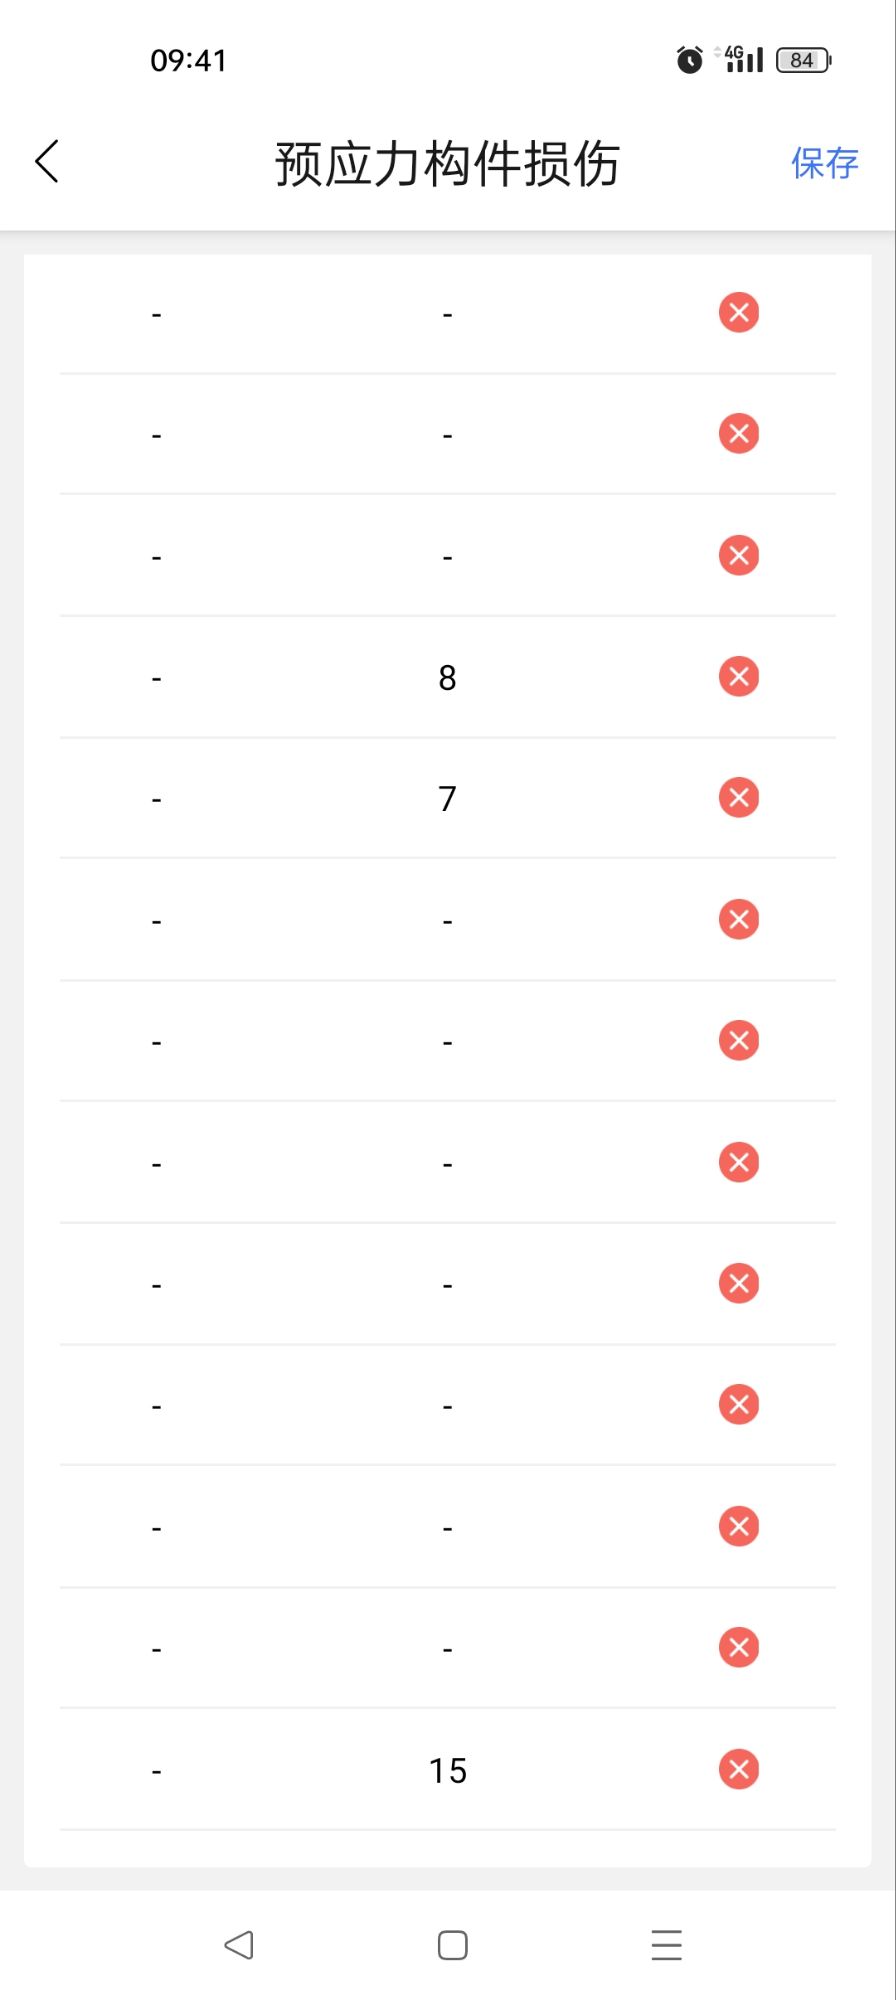Tap the first row's middle dash cell

point(447,315)
